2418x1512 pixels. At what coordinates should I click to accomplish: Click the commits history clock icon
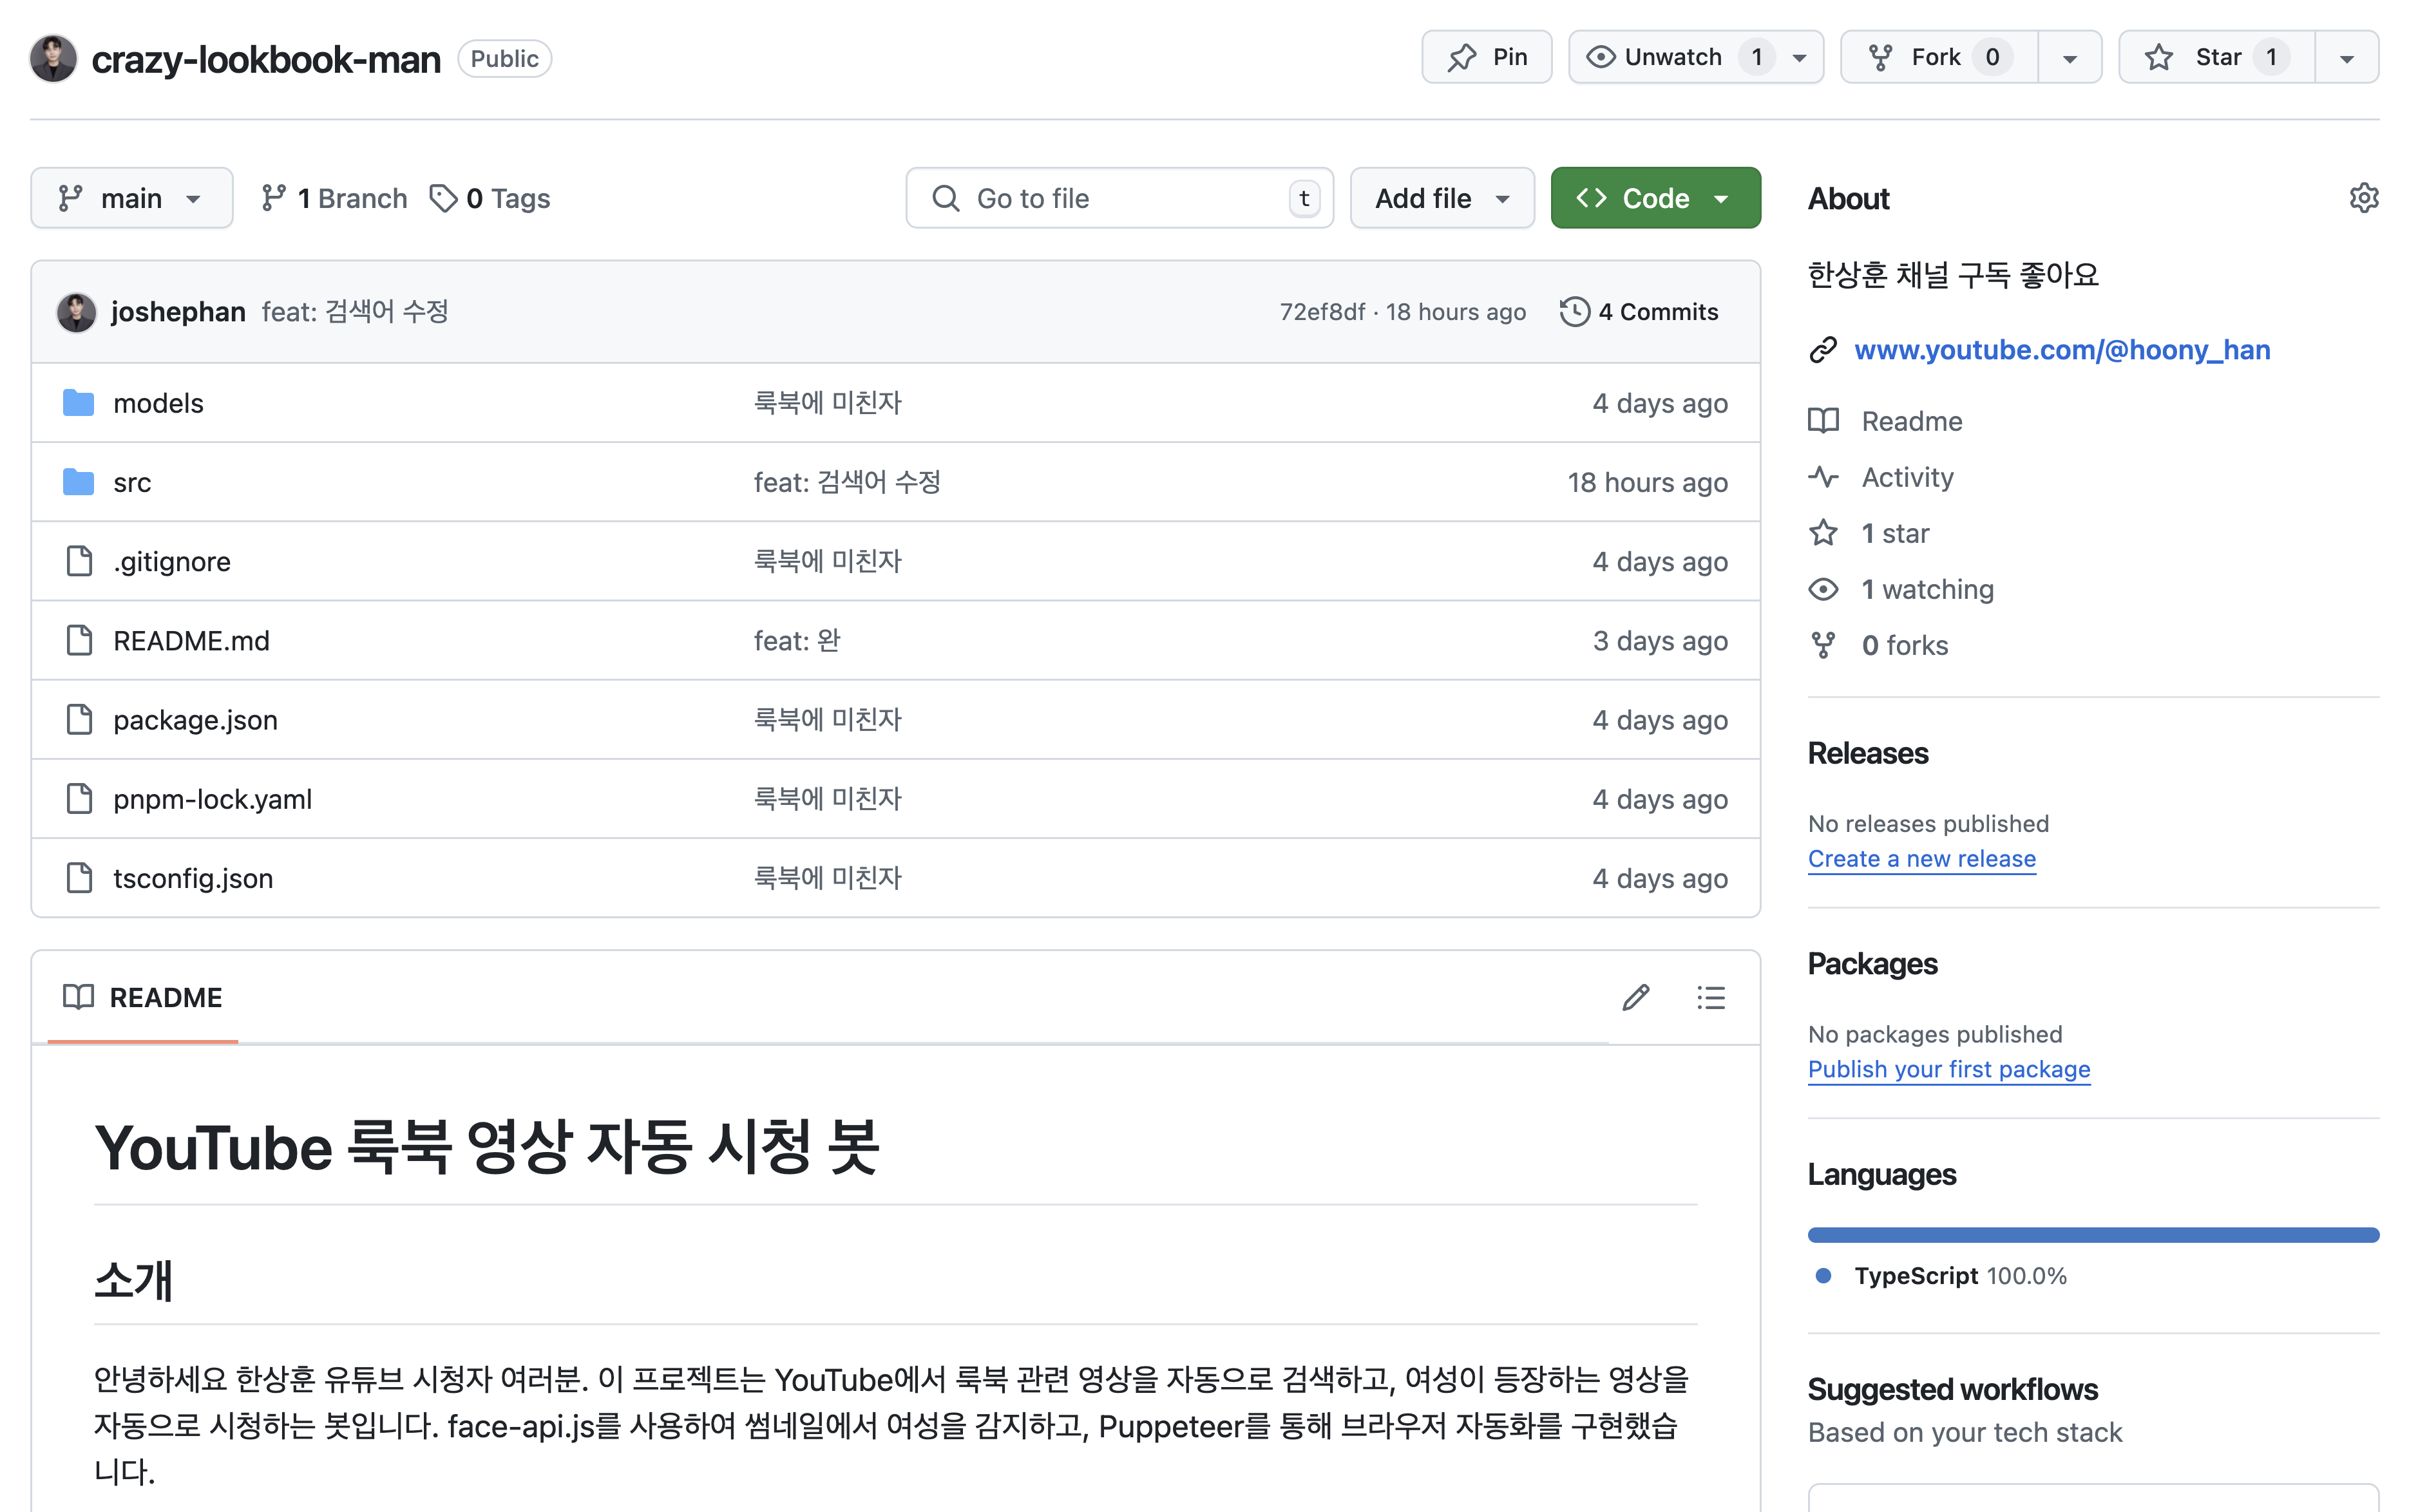click(1574, 312)
